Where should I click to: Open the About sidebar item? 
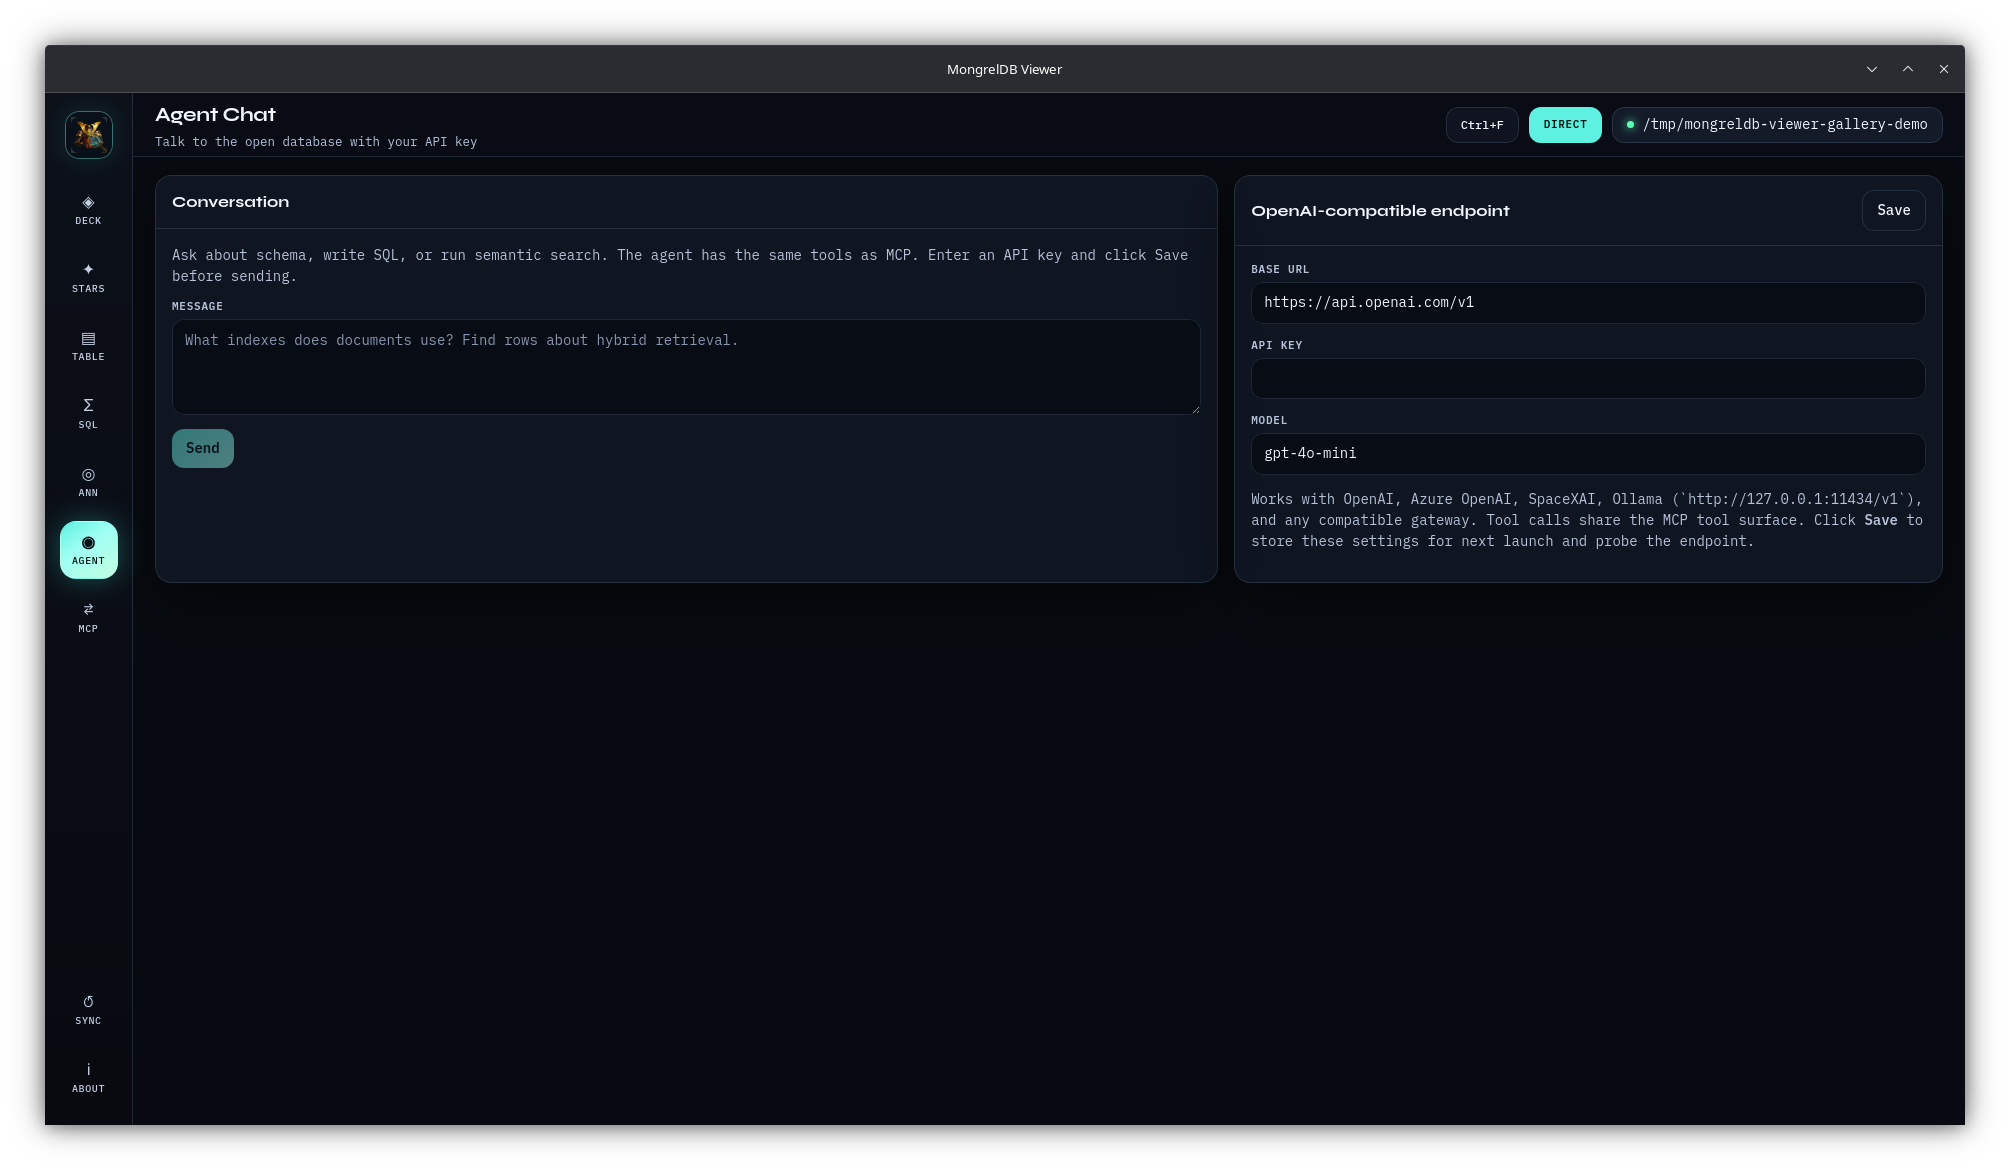(89, 1078)
